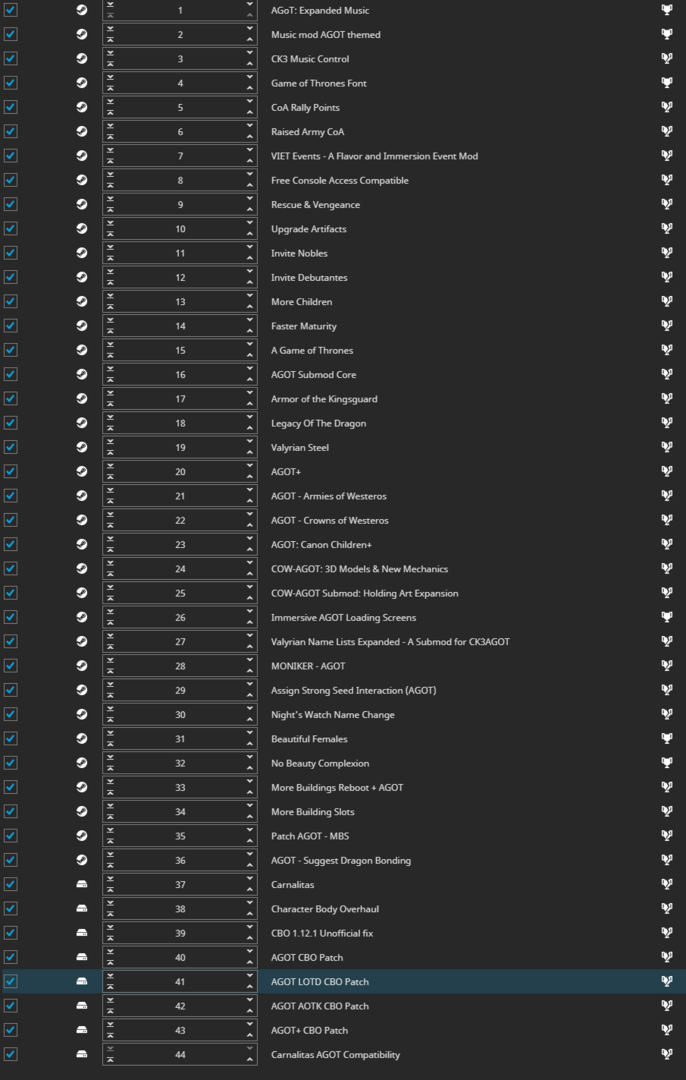Click the local drive icon for Carnalitas AGOT Compatibility
The width and height of the screenshot is (686, 1080).
click(81, 1054)
